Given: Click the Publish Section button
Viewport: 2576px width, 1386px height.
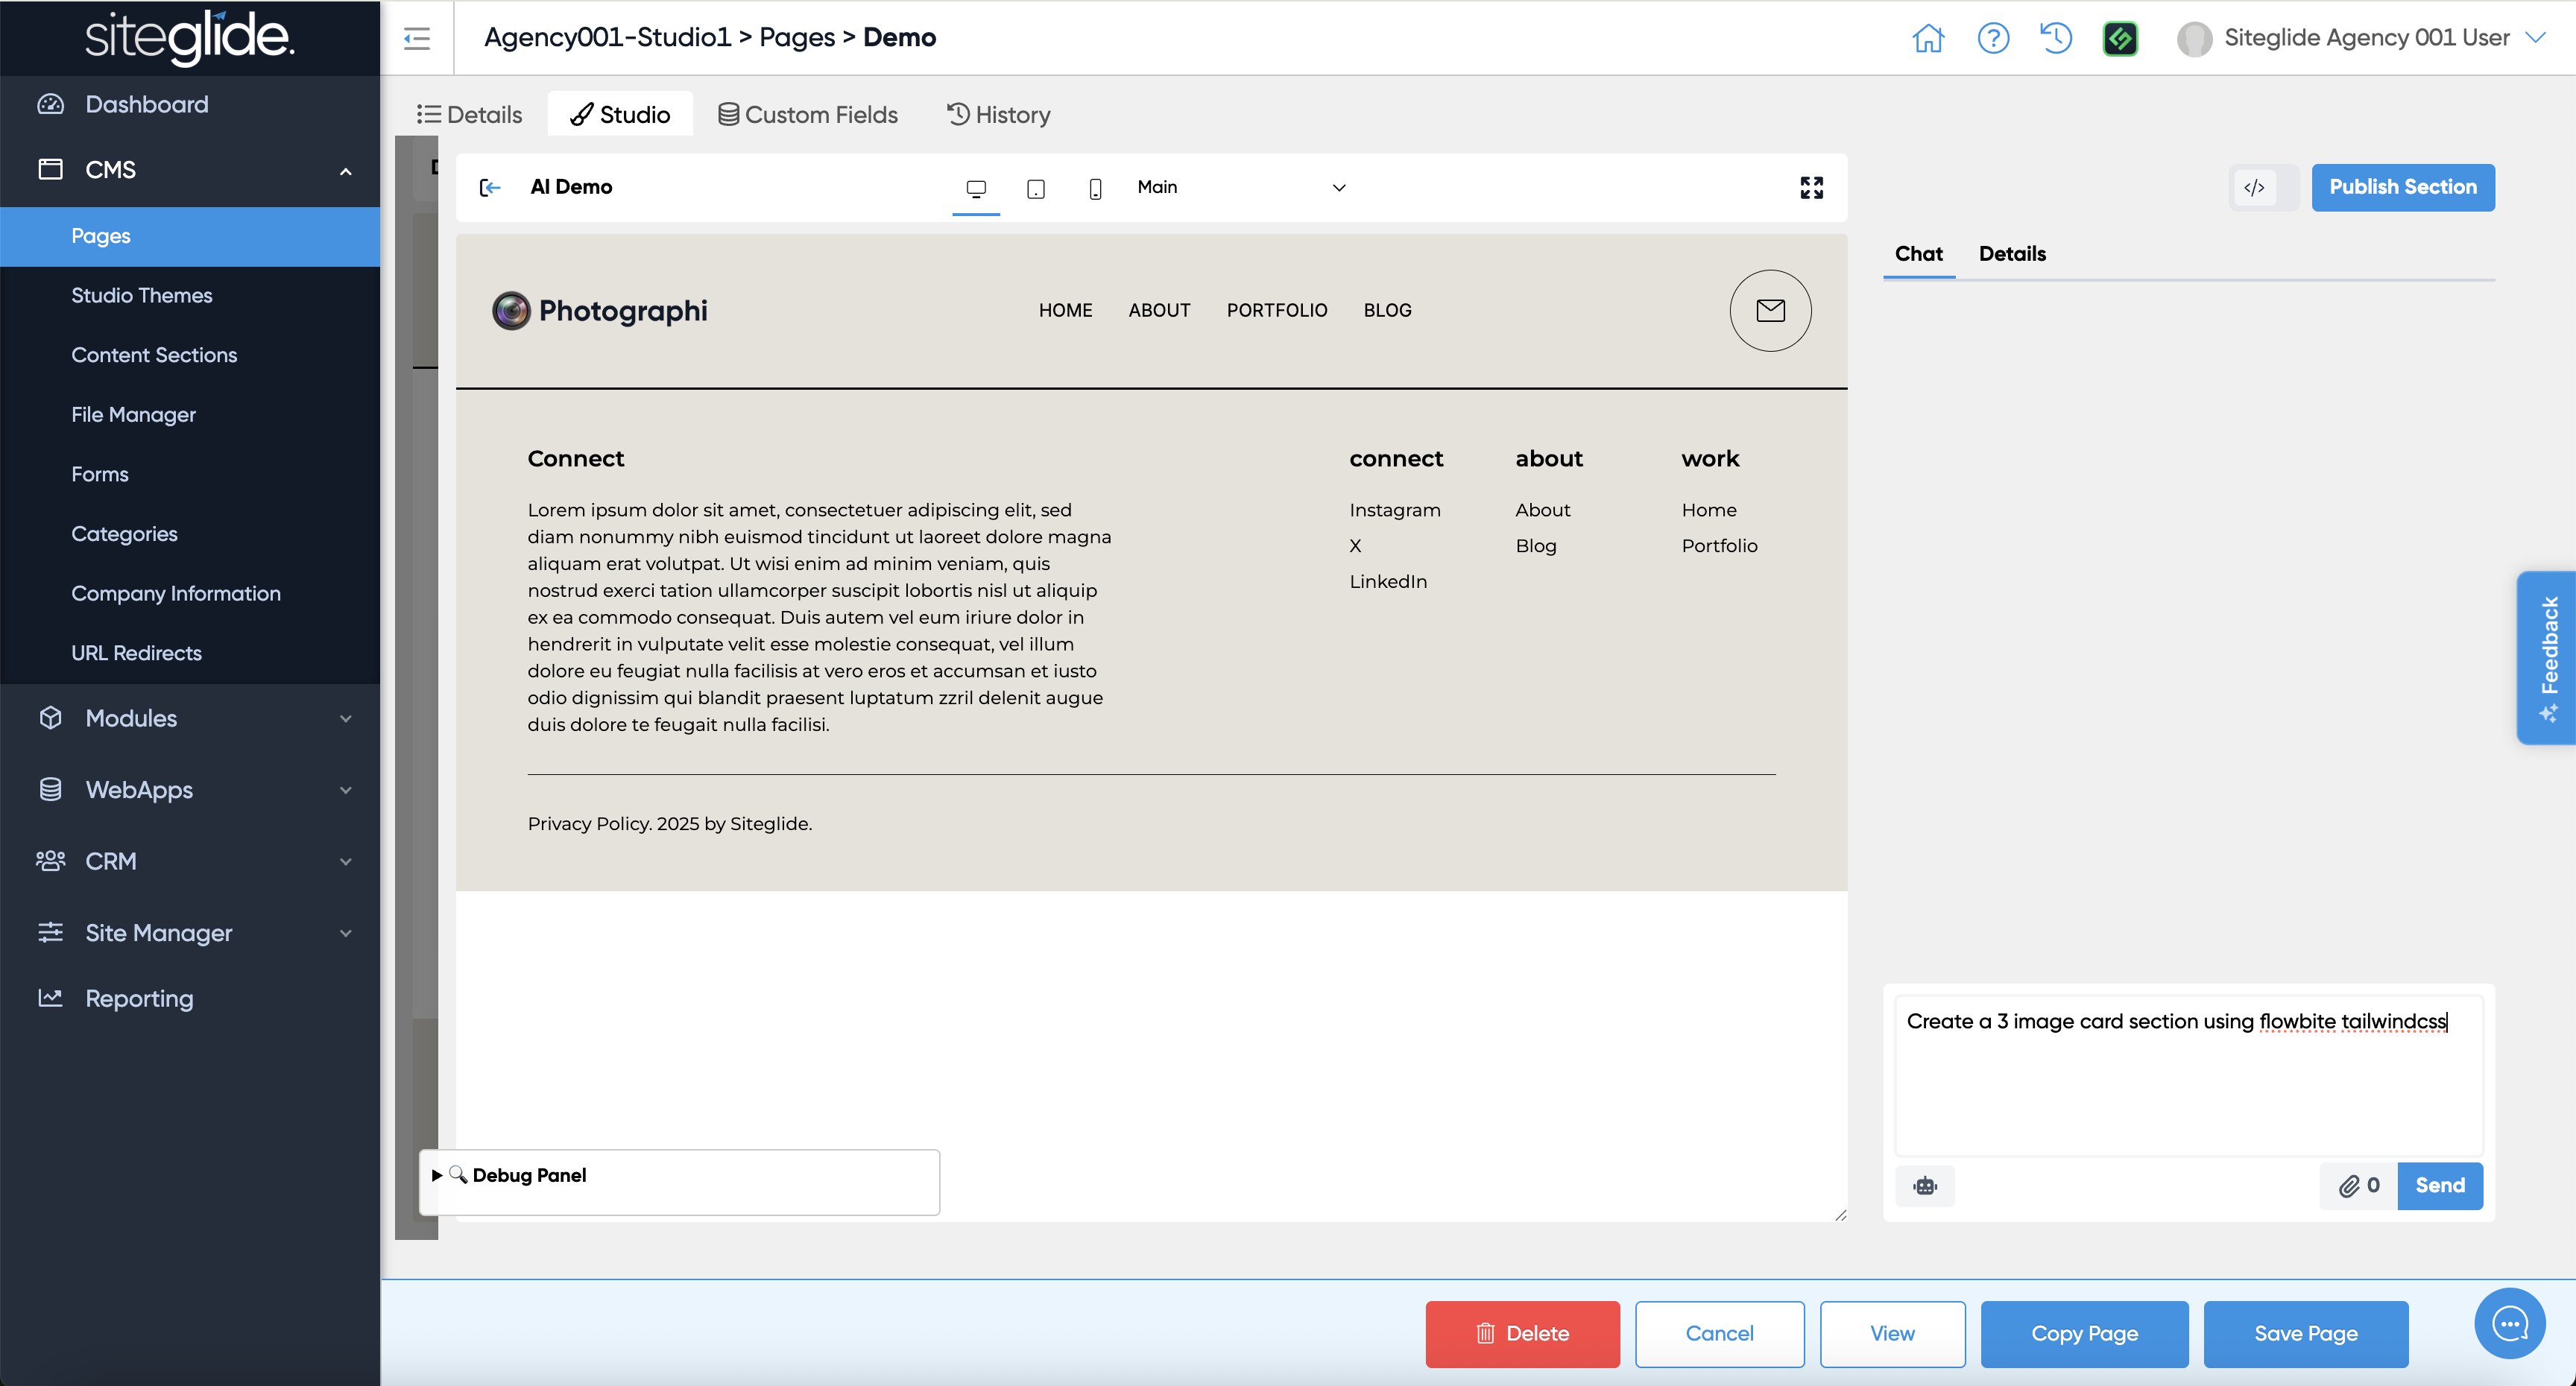Looking at the screenshot, I should click(x=2402, y=187).
